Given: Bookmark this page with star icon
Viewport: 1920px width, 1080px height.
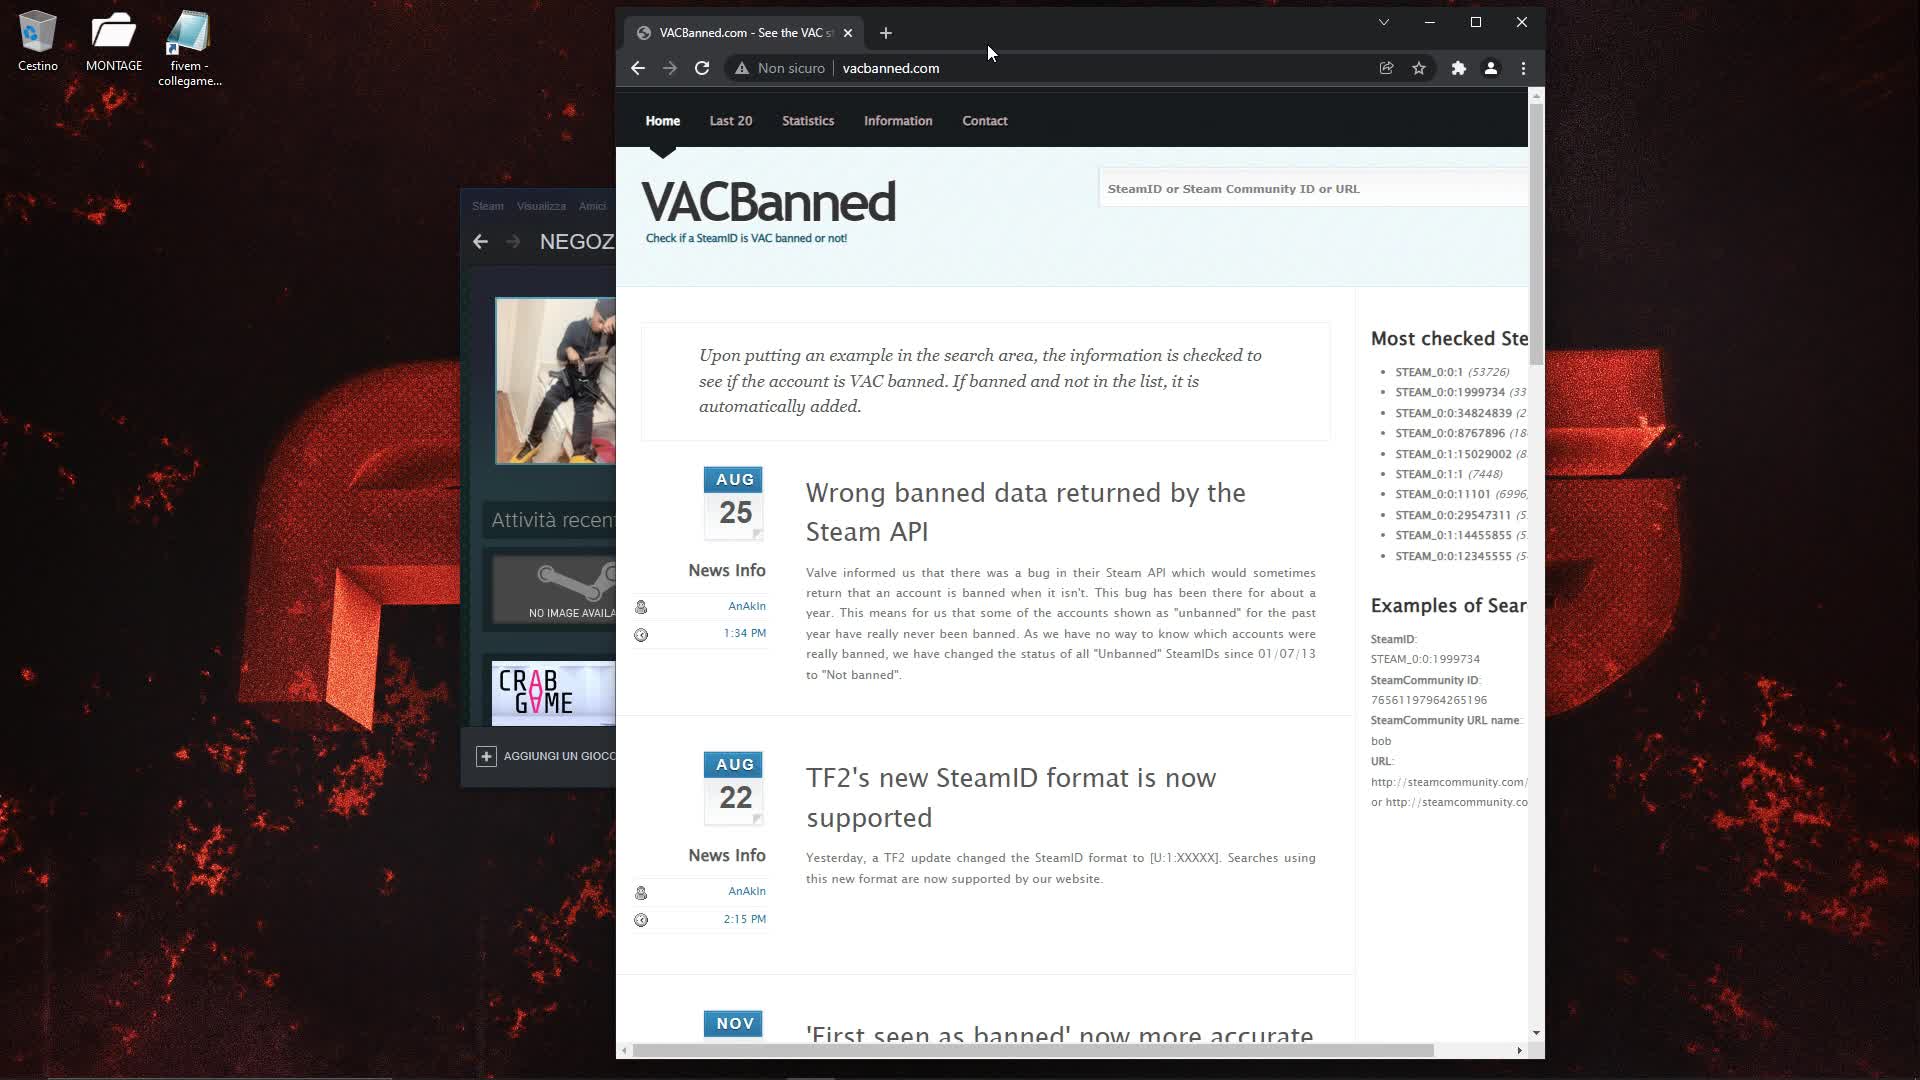Looking at the screenshot, I should click(x=1418, y=68).
